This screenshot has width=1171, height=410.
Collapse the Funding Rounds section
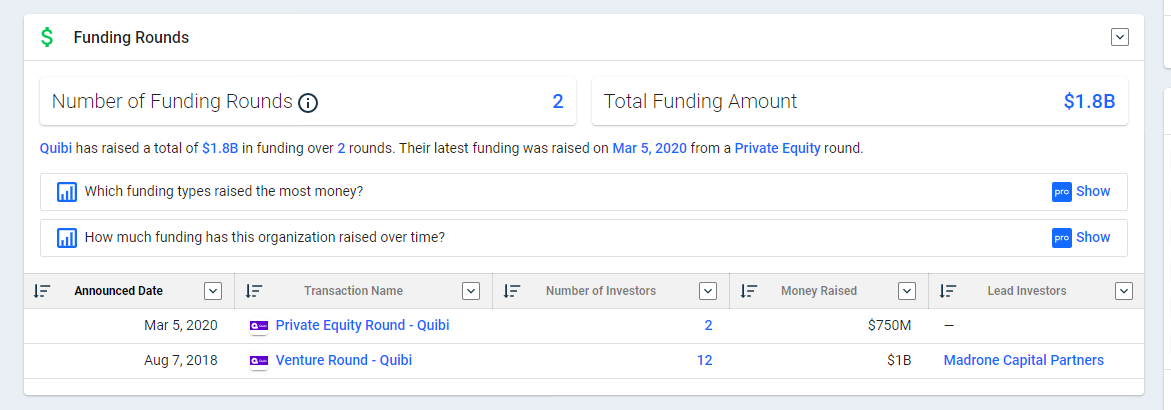tap(1120, 37)
